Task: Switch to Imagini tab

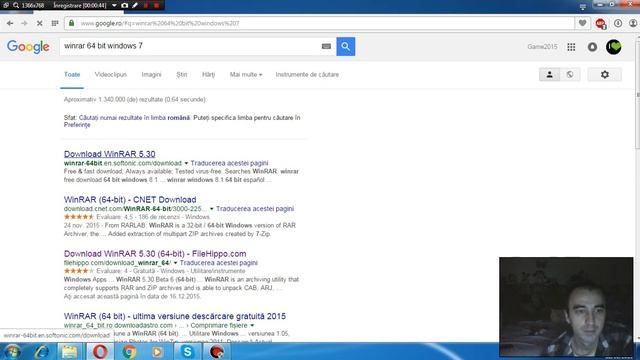Action: pos(151,75)
